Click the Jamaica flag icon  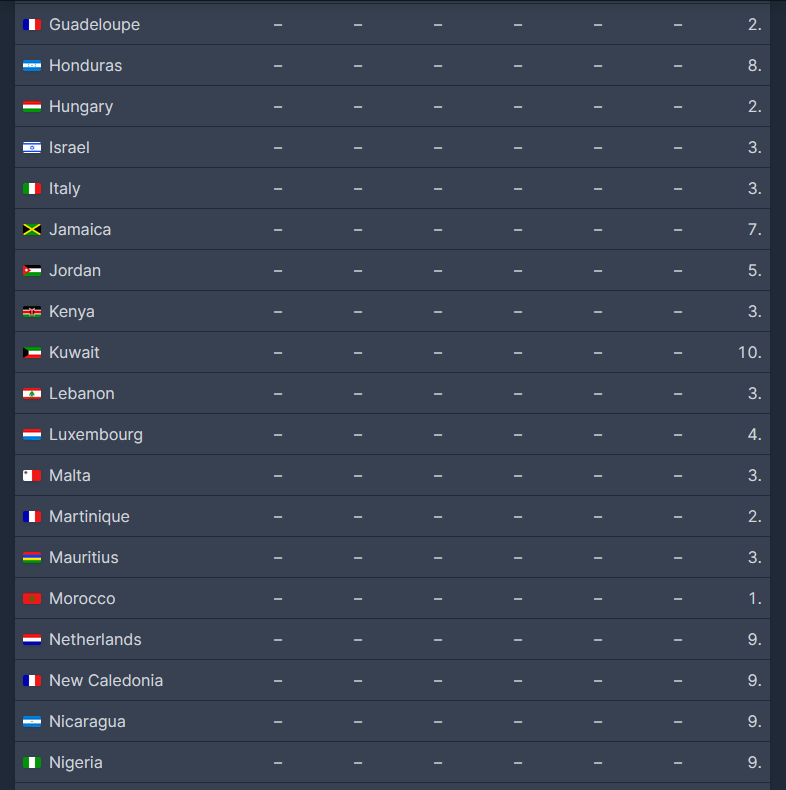[x=32, y=230]
